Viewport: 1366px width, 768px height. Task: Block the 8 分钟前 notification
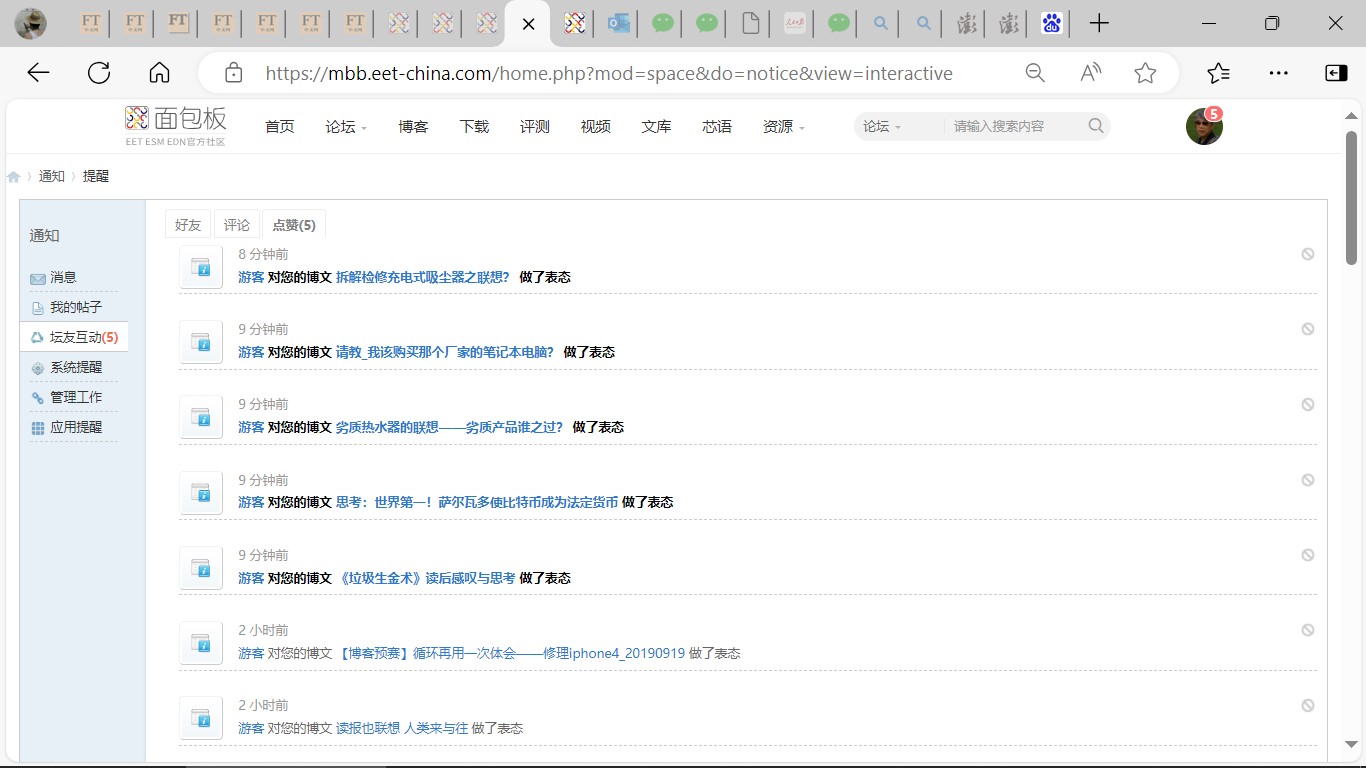click(x=1307, y=254)
